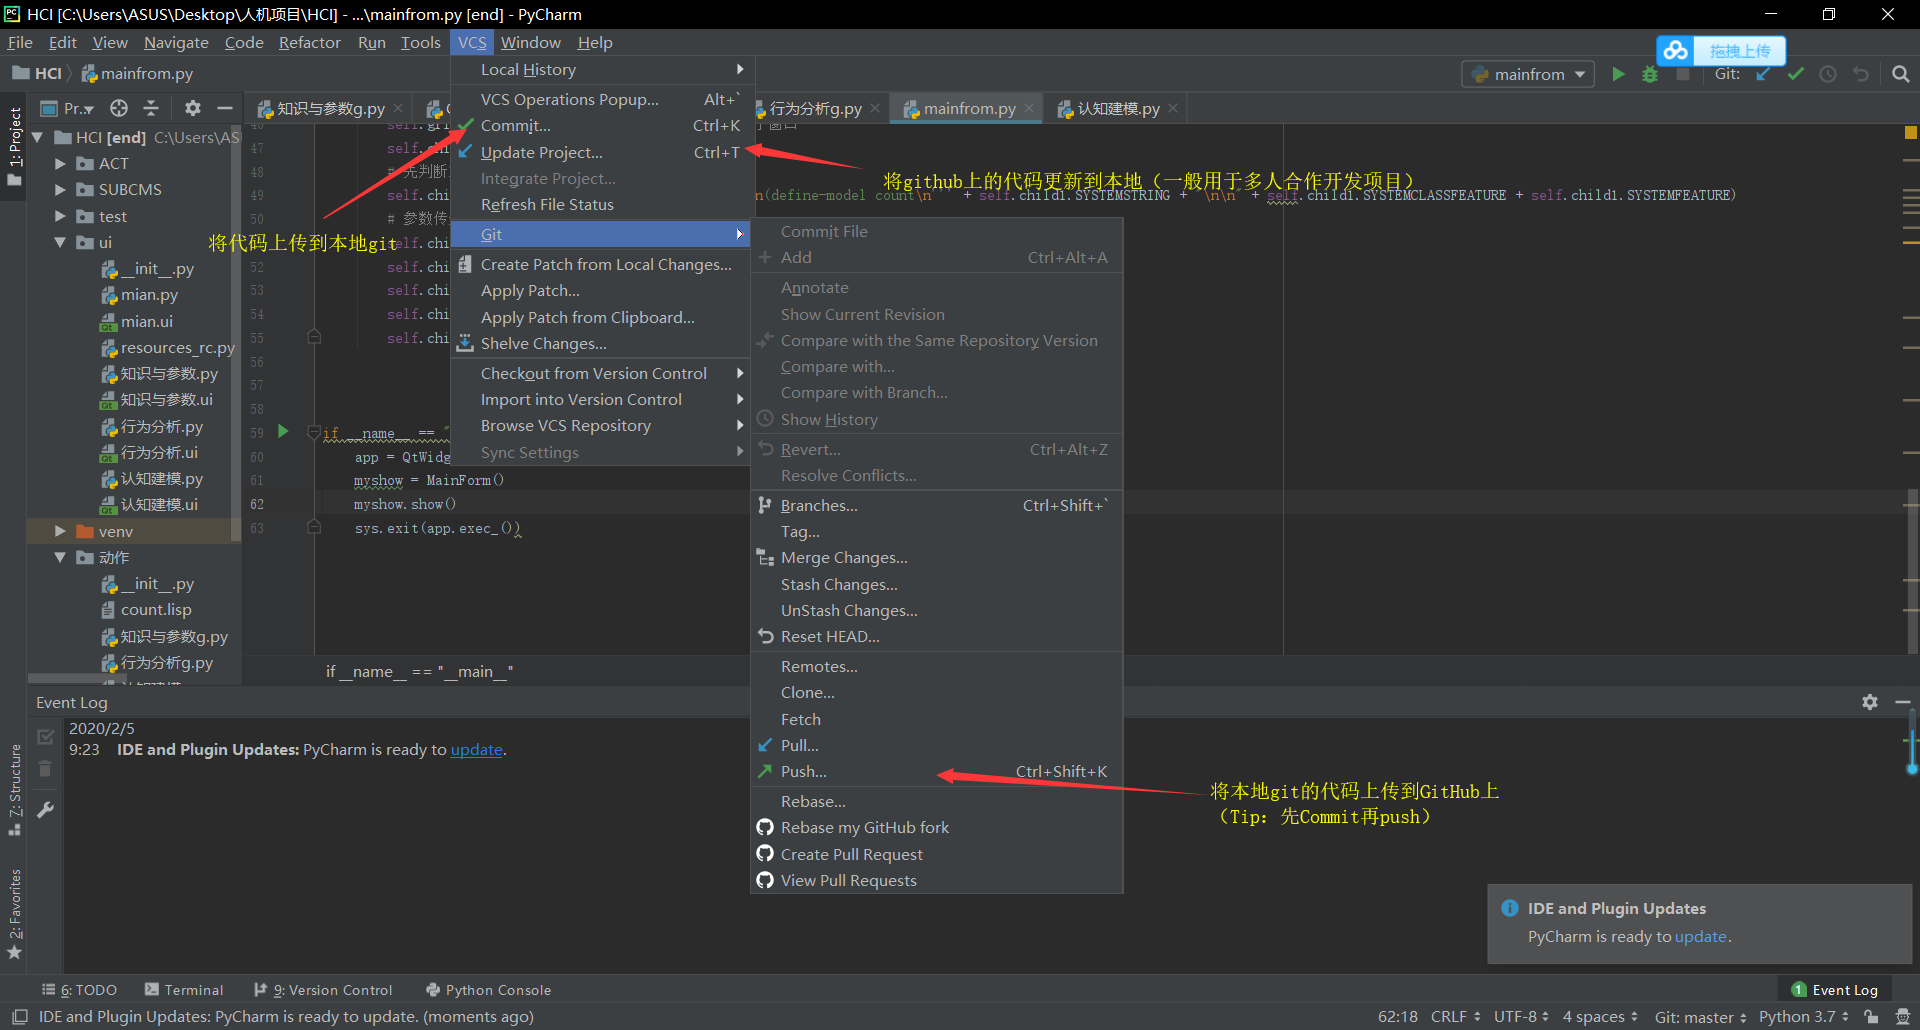Image resolution: width=1920 pixels, height=1030 pixels.
Task: Click the Git revert icon in toolbar
Action: [x=1860, y=74]
